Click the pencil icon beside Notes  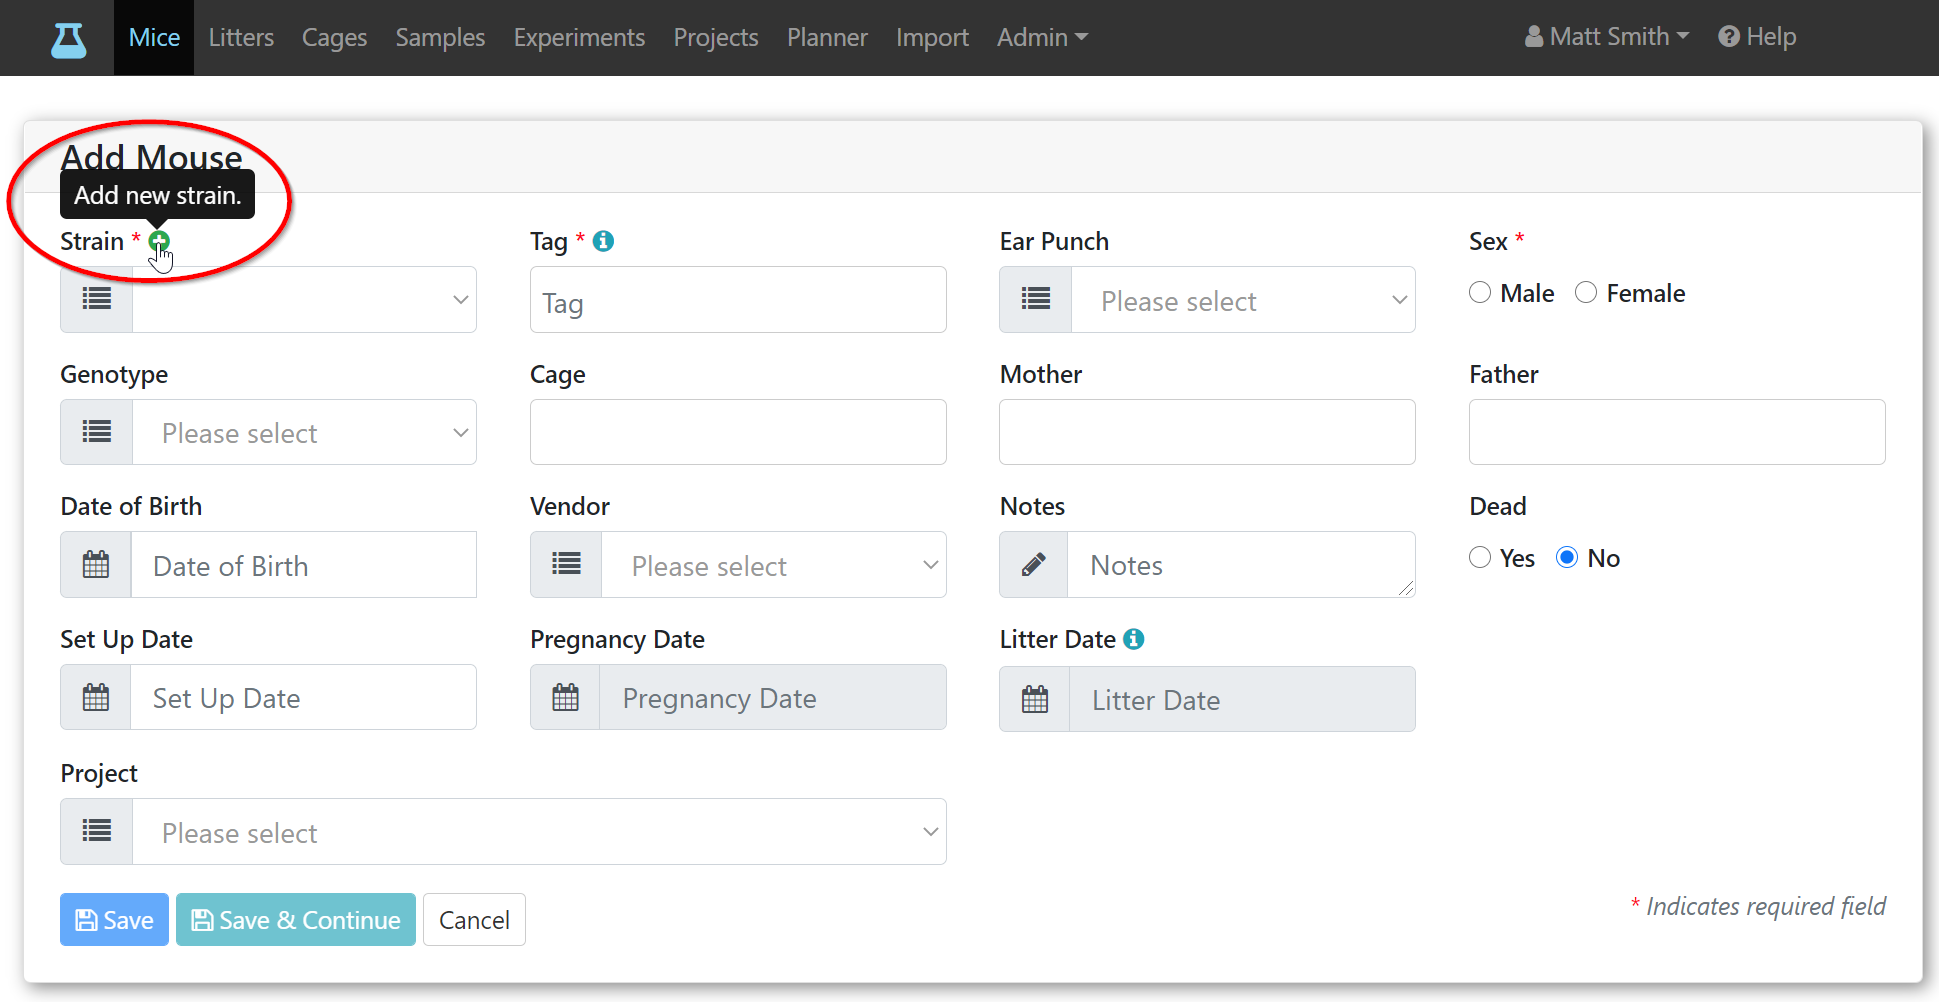point(1034,565)
